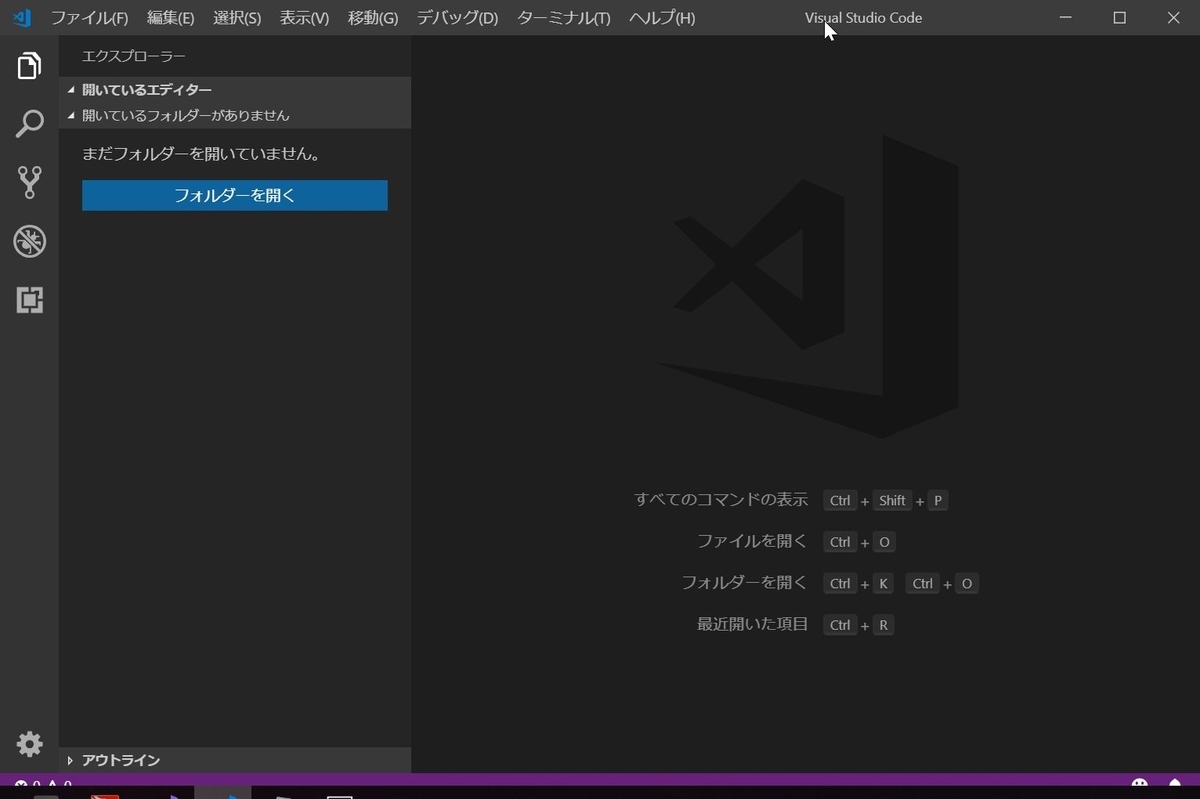This screenshot has width=1200, height=799.
Task: Click the Ctrl key badge next to ファイルを開く
Action: tap(839, 541)
